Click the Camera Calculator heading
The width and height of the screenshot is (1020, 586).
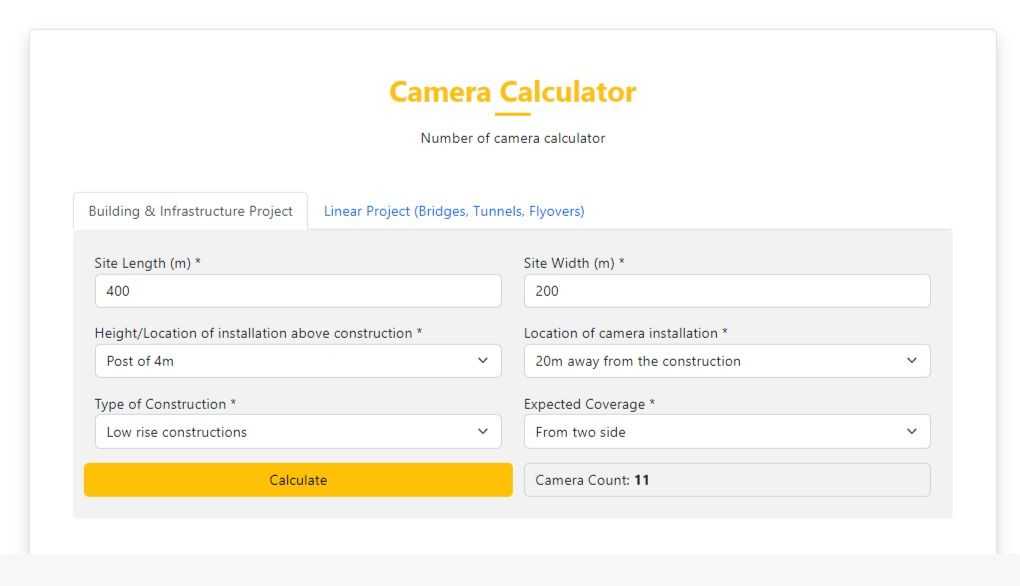tap(512, 92)
